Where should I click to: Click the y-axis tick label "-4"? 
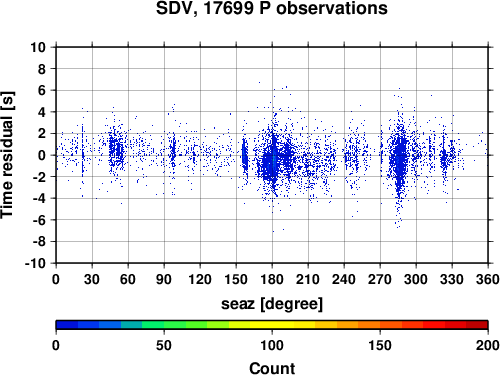39,198
